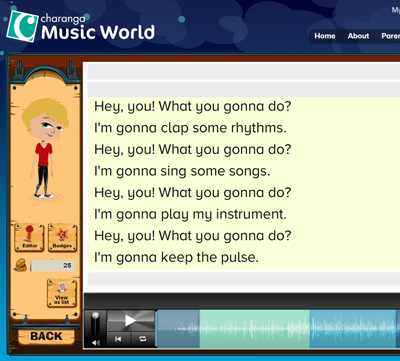The image size is (400, 361).
Task: Jump to the blue waveform section
Action: point(353,329)
